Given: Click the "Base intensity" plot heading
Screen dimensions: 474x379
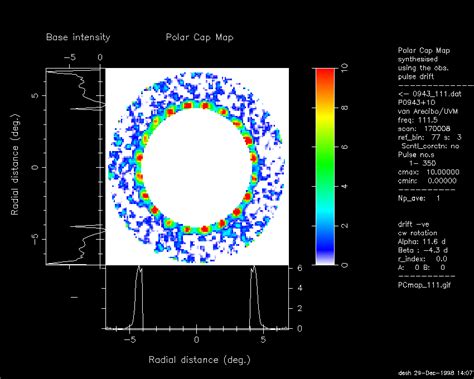Looking at the screenshot, I should [78, 37].
